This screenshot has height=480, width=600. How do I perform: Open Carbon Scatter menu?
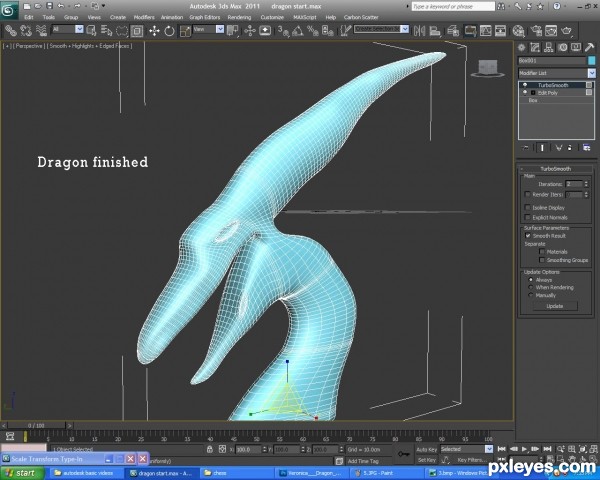click(361, 17)
